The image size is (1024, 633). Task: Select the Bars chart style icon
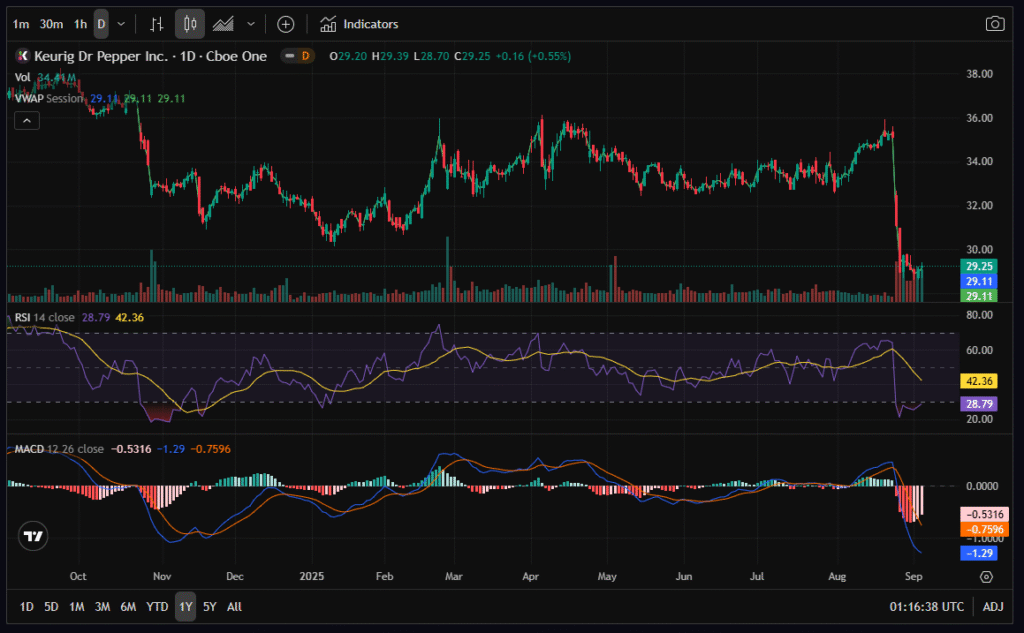click(x=156, y=24)
